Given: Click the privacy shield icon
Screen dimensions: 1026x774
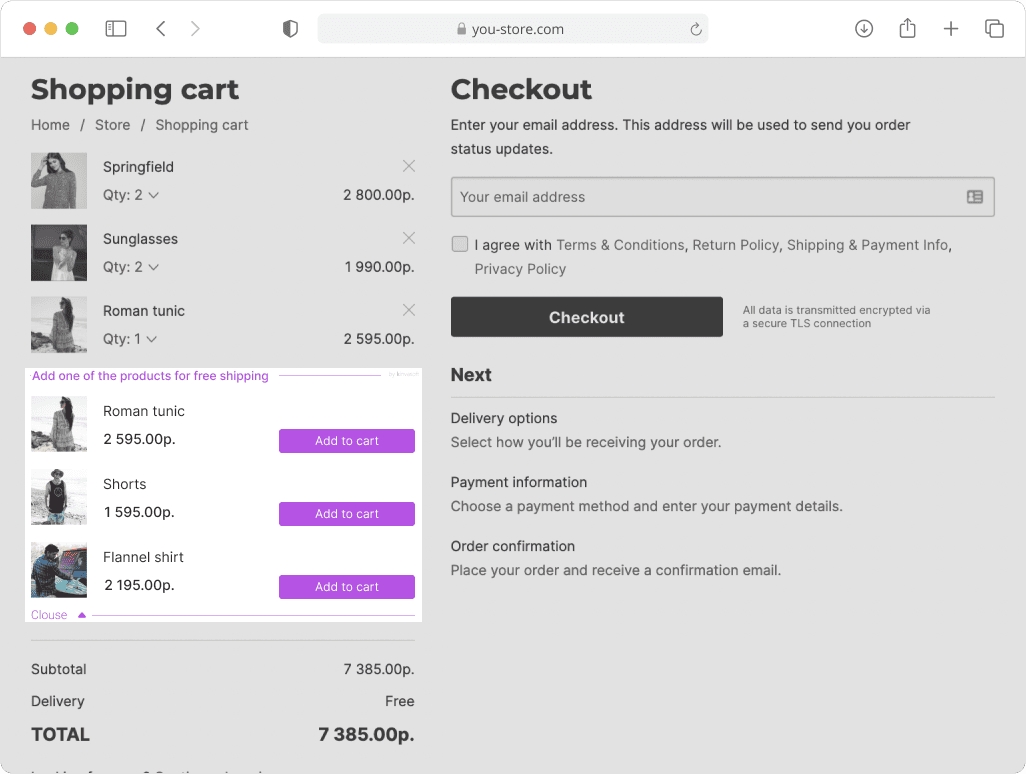Looking at the screenshot, I should point(290,29).
